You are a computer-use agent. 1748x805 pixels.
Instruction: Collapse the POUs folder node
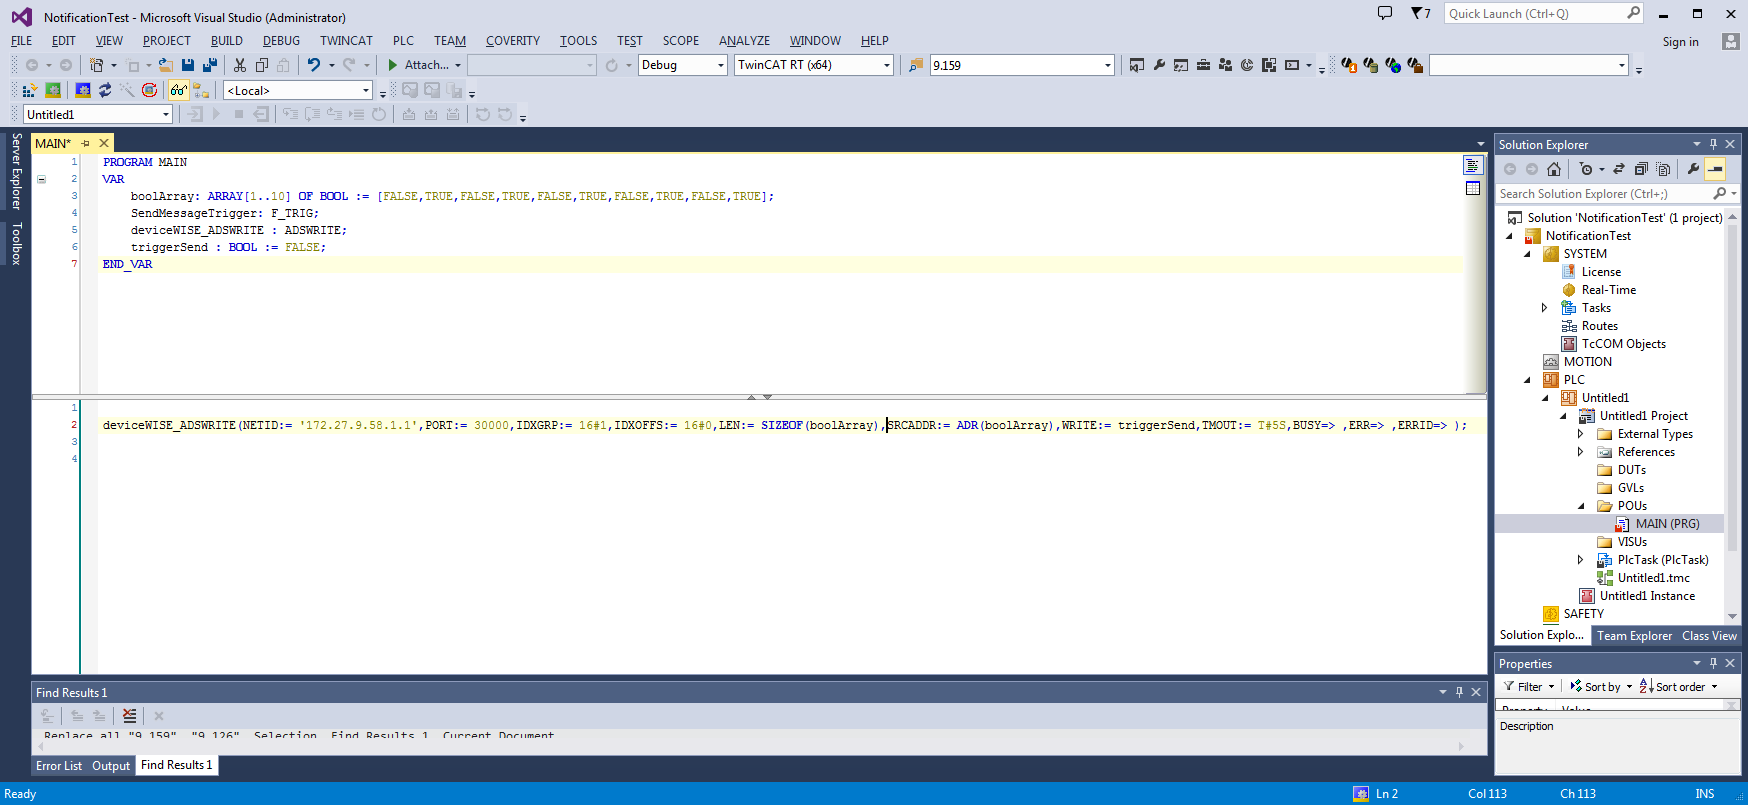point(1581,506)
